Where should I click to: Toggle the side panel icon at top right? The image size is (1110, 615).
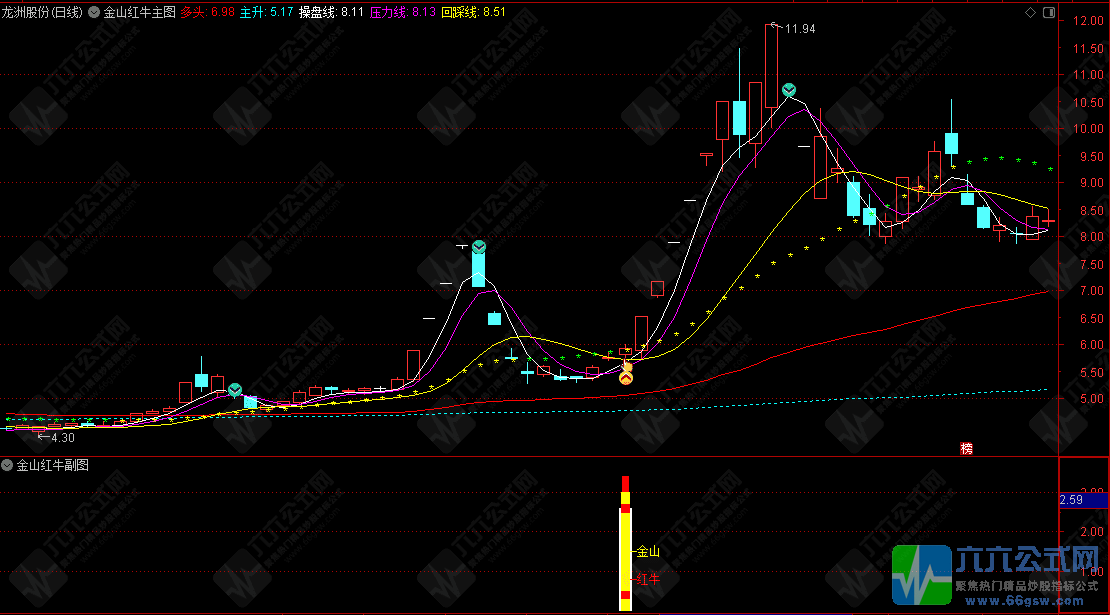1049,12
